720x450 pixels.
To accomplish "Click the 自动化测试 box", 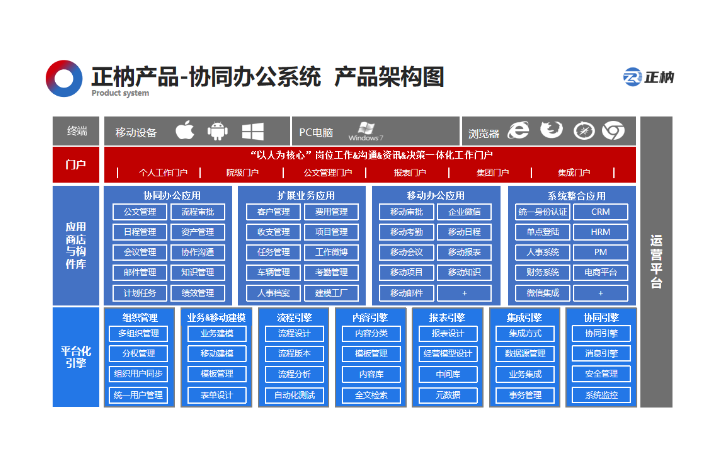I will [x=294, y=395].
